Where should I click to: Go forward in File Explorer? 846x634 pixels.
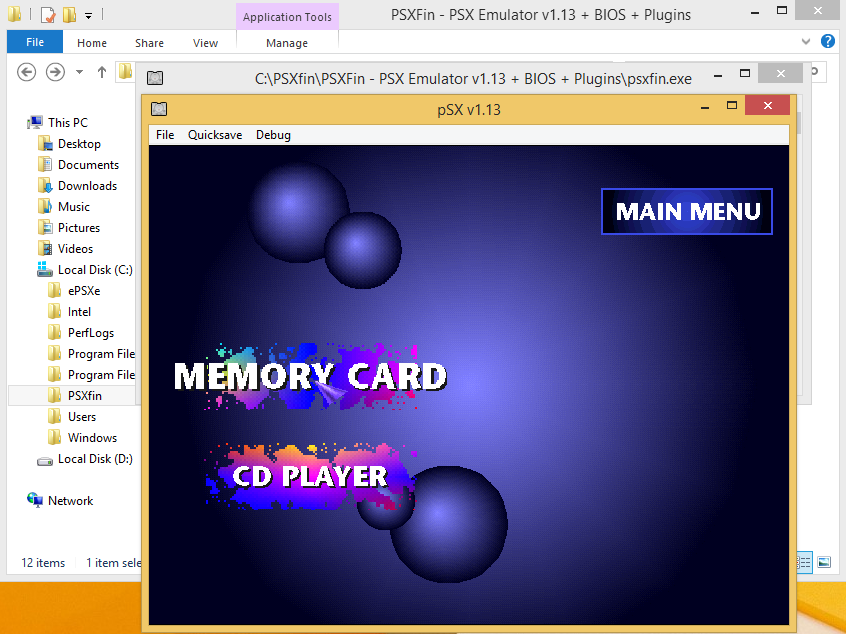coord(55,72)
